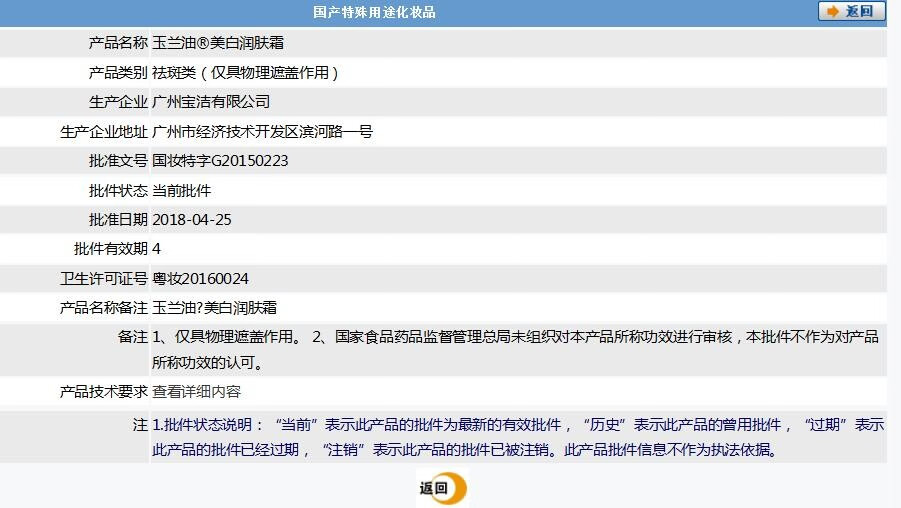
Task: Select product name 玉兰油®美白润肤霜
Action: tap(218, 43)
